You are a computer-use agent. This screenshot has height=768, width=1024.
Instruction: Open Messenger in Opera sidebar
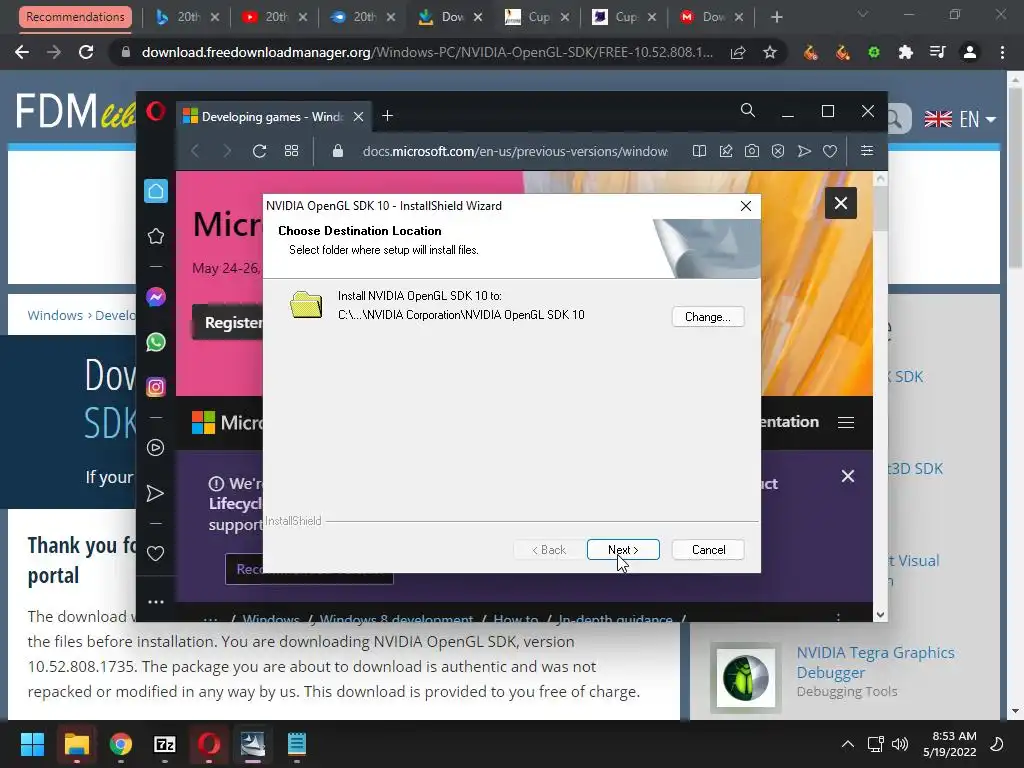point(155,298)
